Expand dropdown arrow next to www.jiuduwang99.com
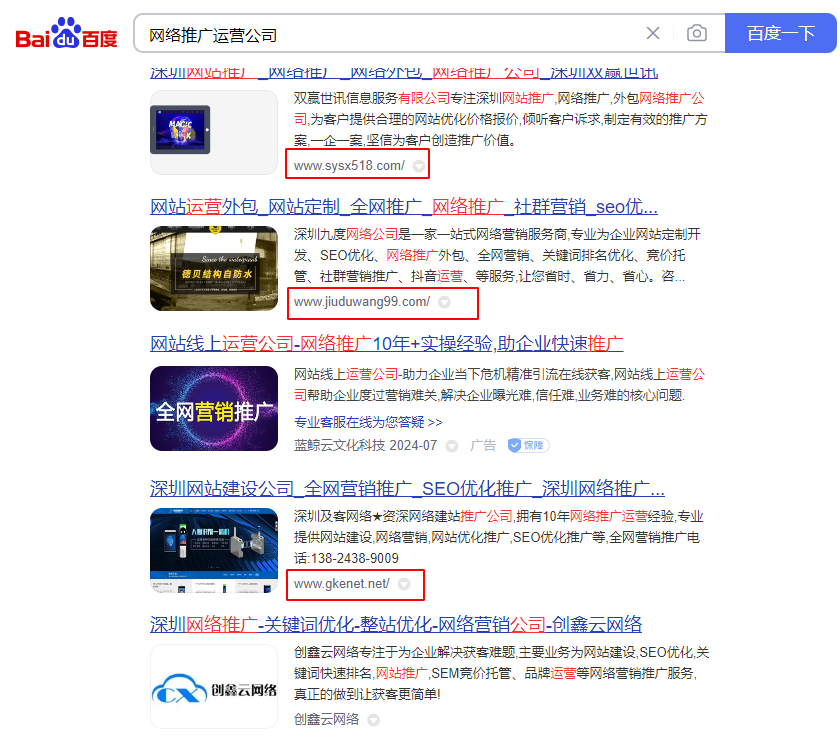Image resolution: width=840 pixels, height=746 pixels. pos(444,302)
